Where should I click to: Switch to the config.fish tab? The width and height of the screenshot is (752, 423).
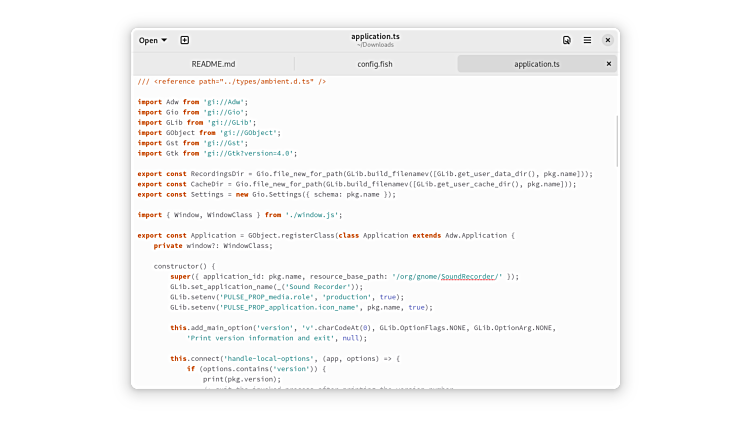point(375,64)
